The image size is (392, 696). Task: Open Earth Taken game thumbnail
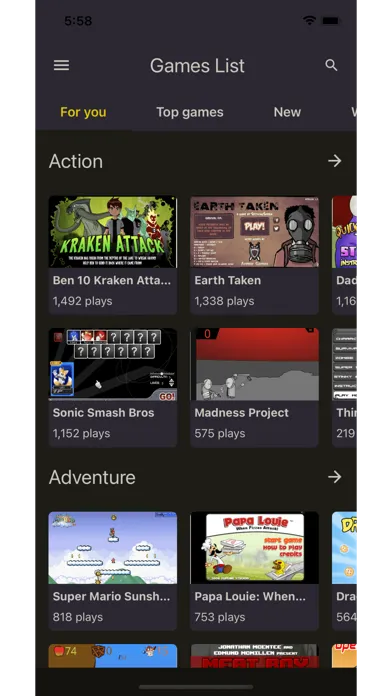coord(254,232)
